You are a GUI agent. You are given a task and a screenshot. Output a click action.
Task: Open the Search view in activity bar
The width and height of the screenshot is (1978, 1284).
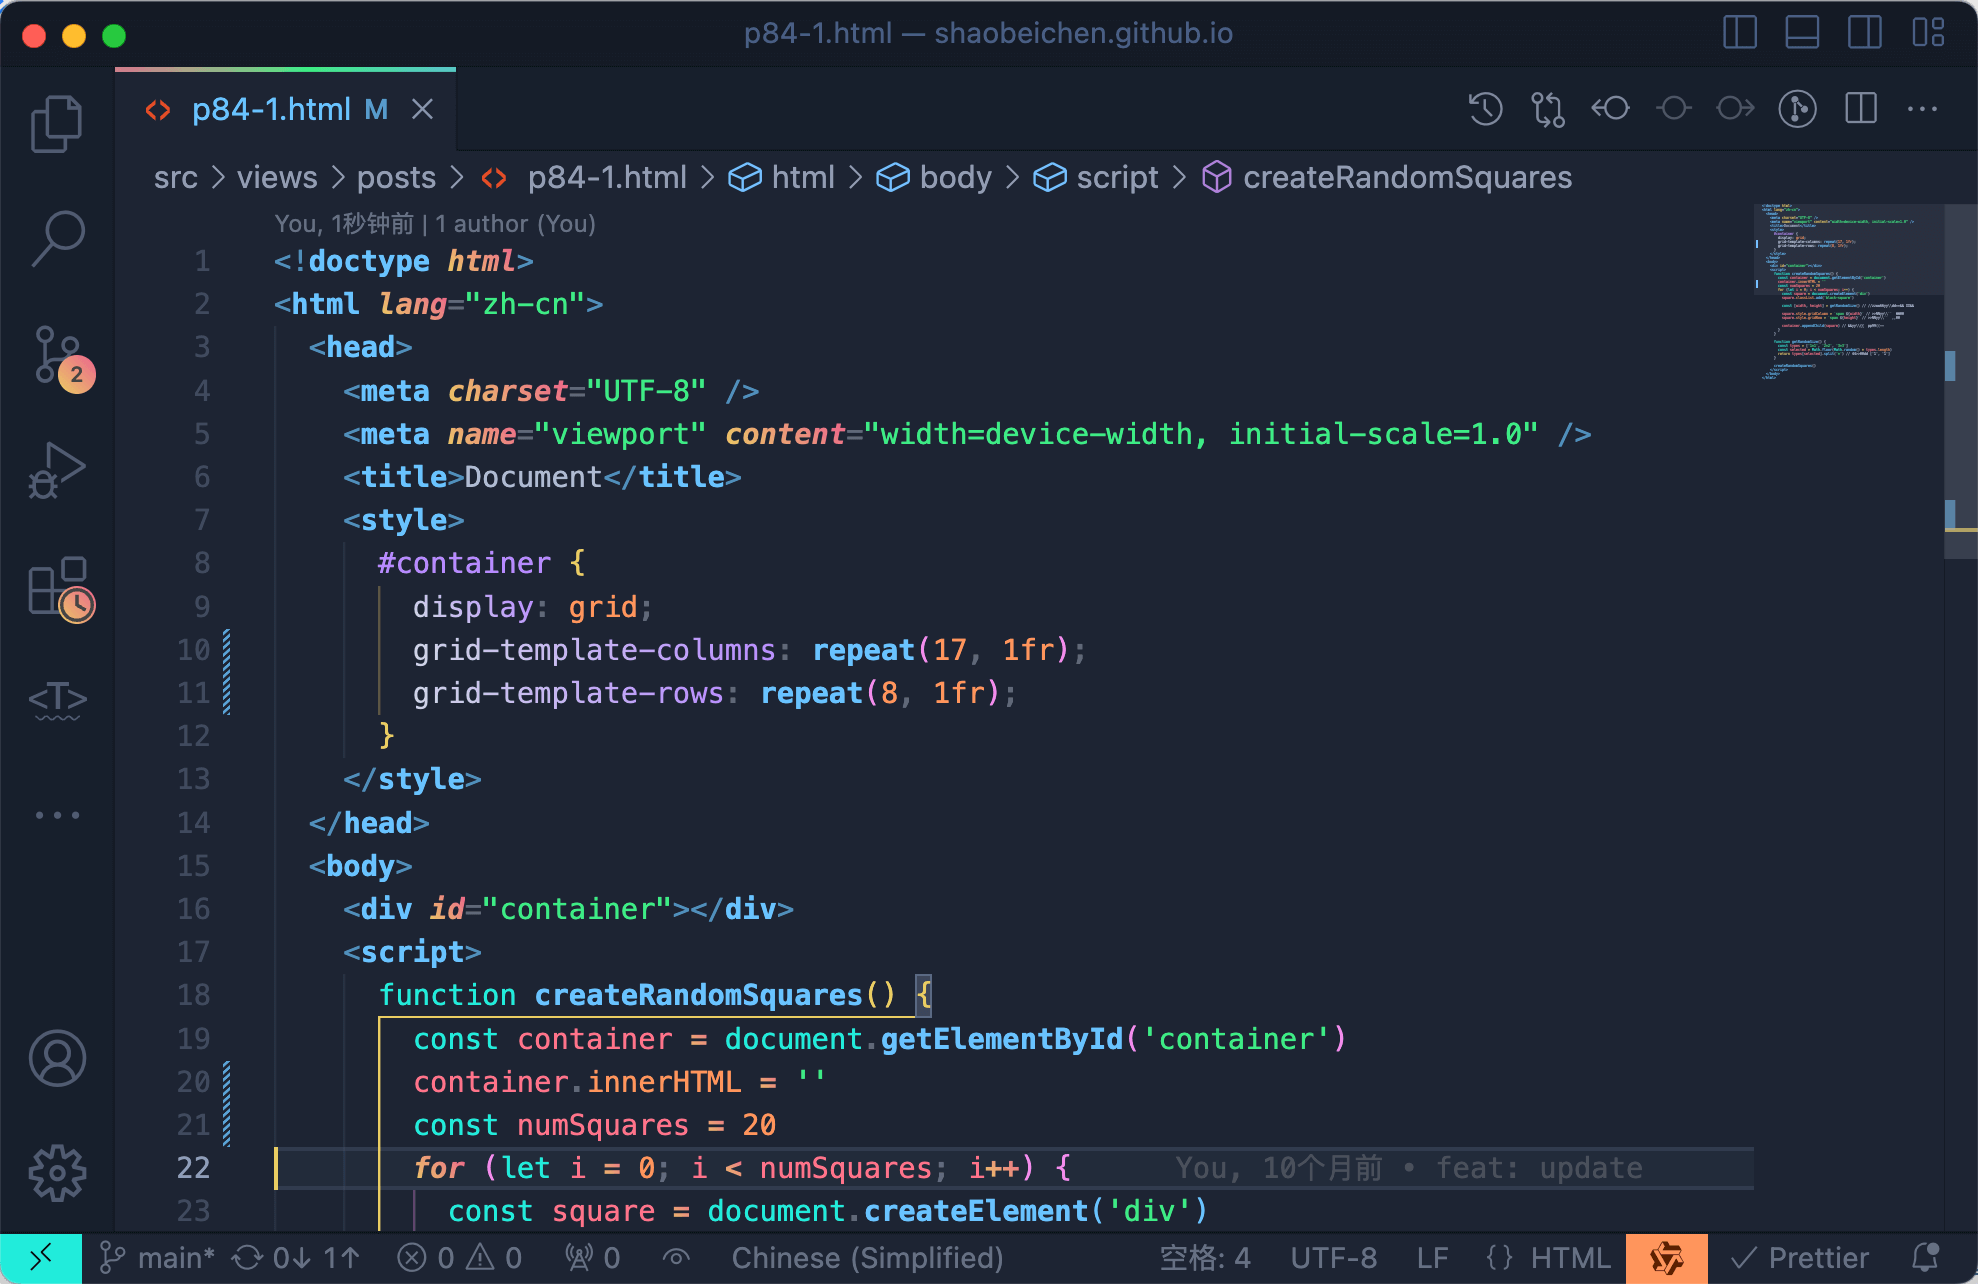click(x=57, y=238)
